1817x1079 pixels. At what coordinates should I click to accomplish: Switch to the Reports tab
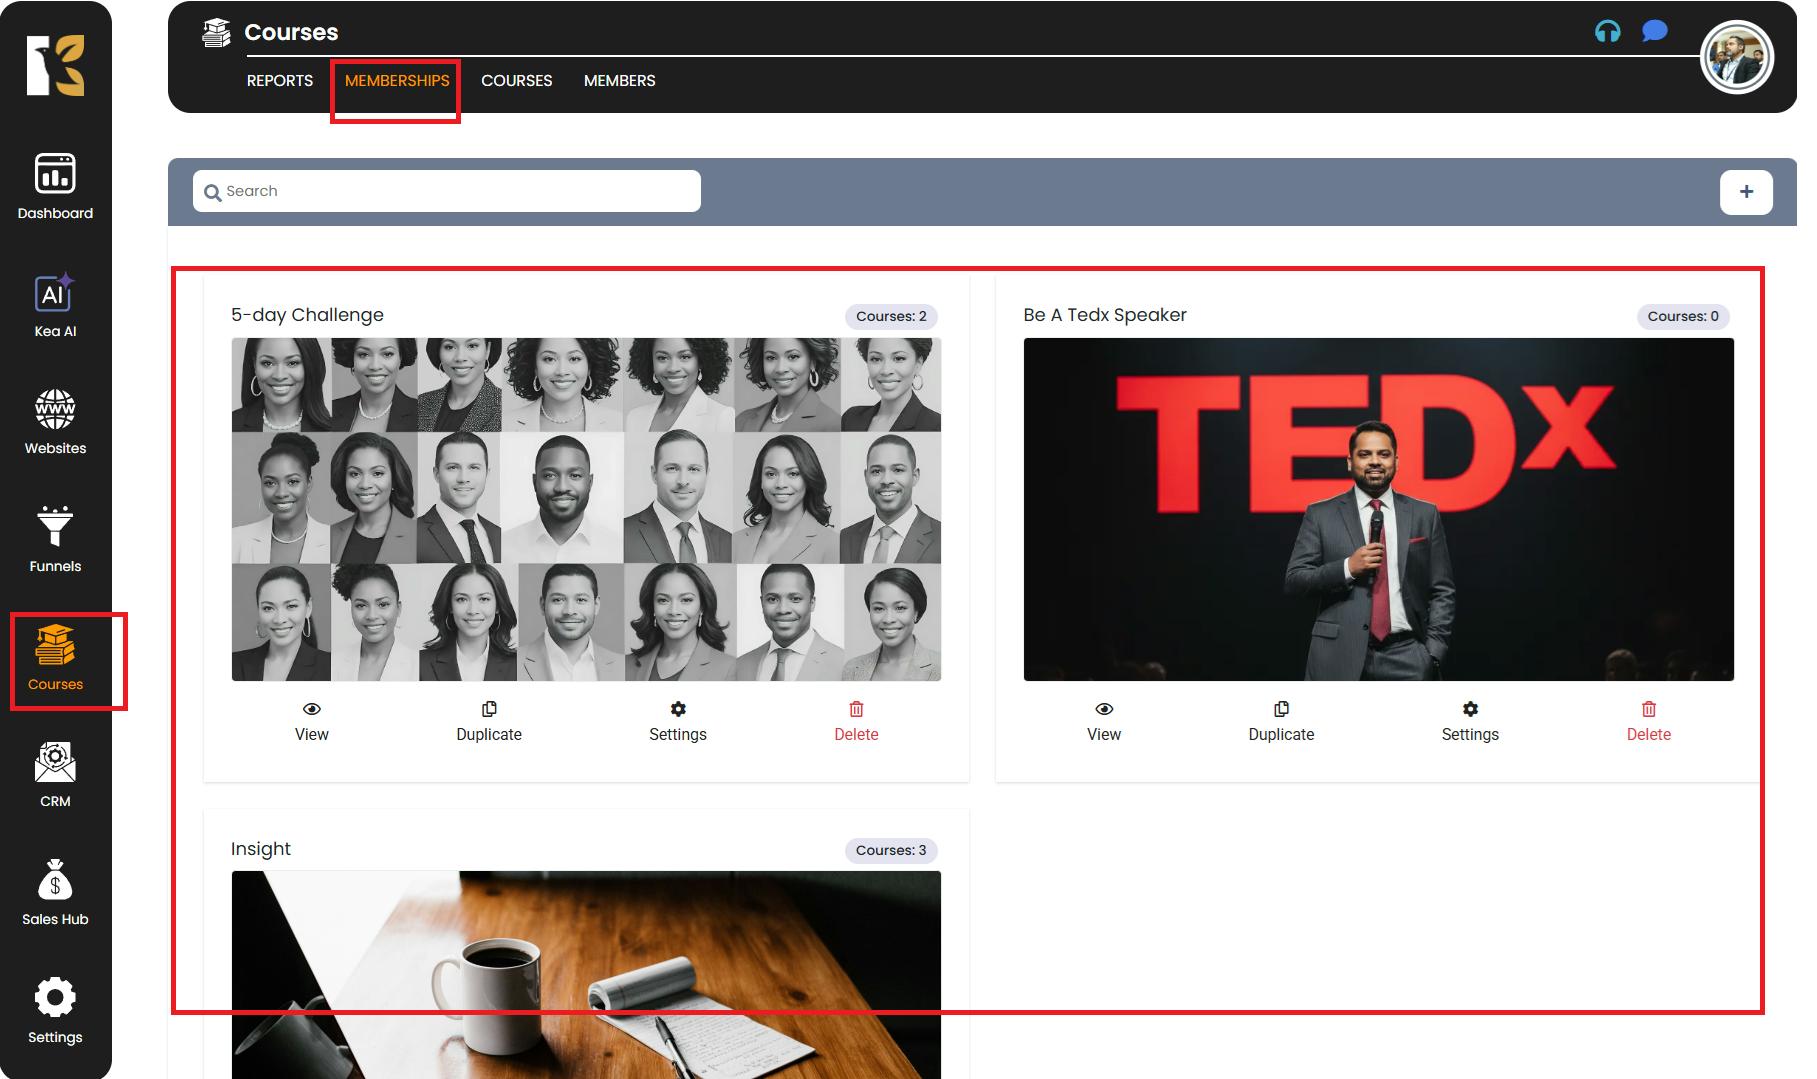280,81
